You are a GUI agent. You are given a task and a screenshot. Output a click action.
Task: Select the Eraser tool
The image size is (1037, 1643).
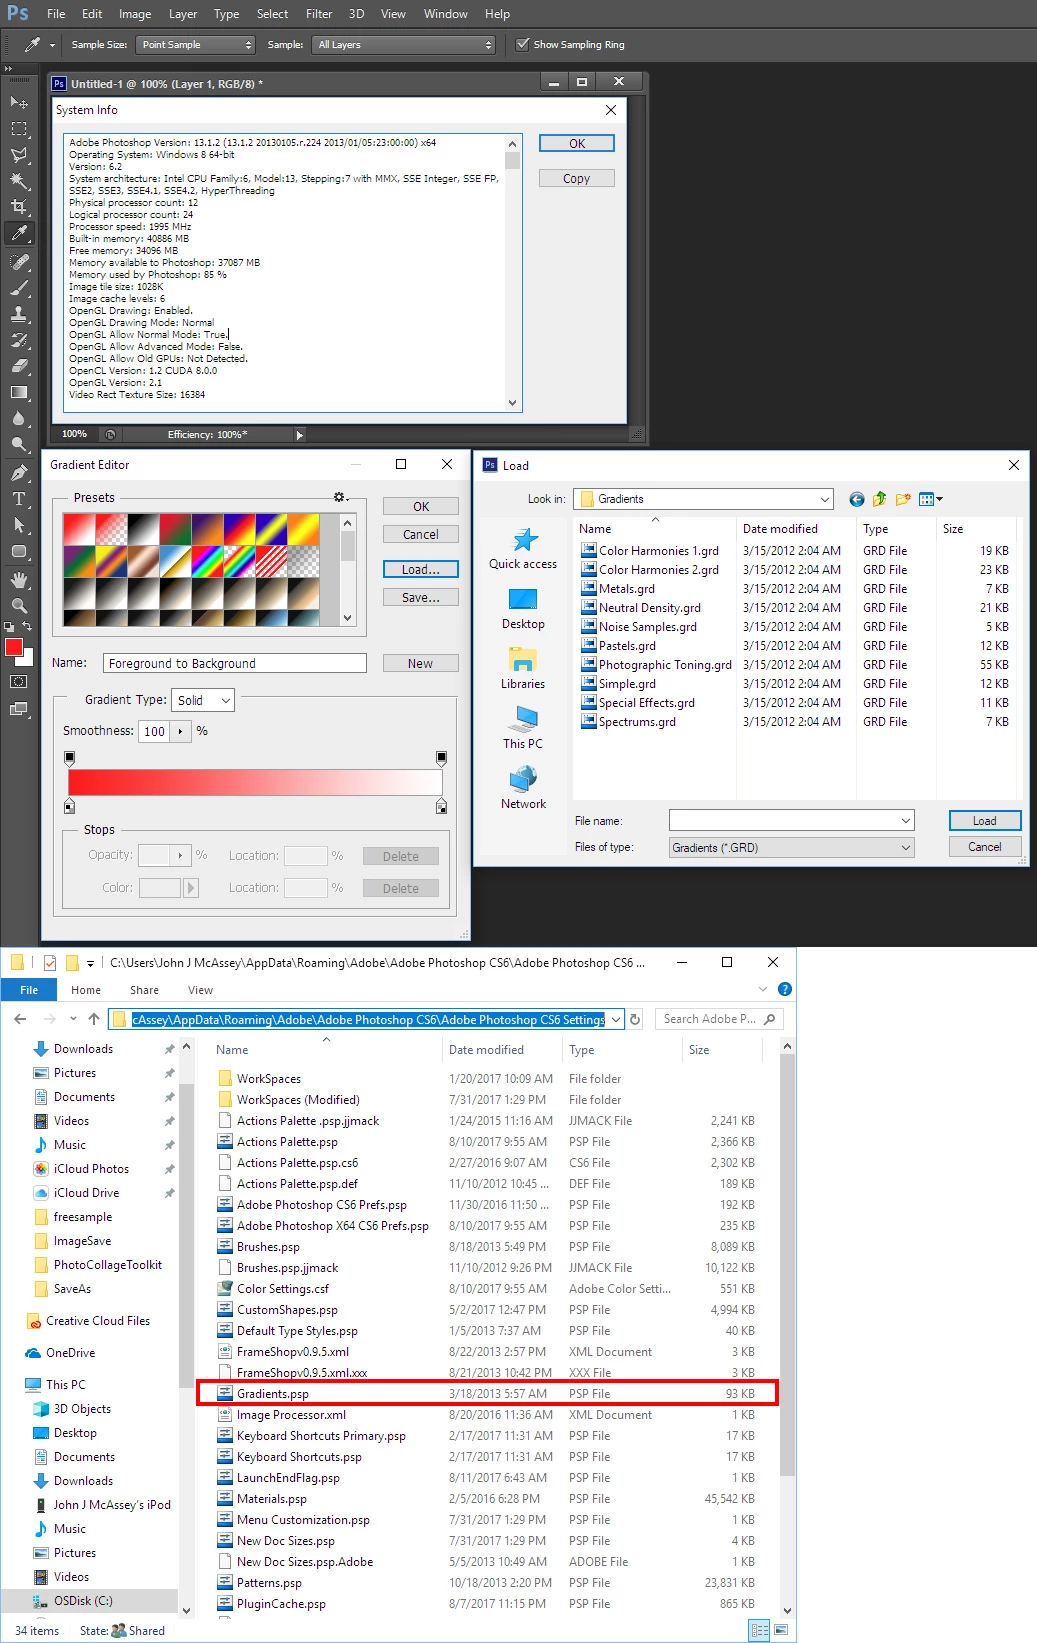(x=19, y=366)
